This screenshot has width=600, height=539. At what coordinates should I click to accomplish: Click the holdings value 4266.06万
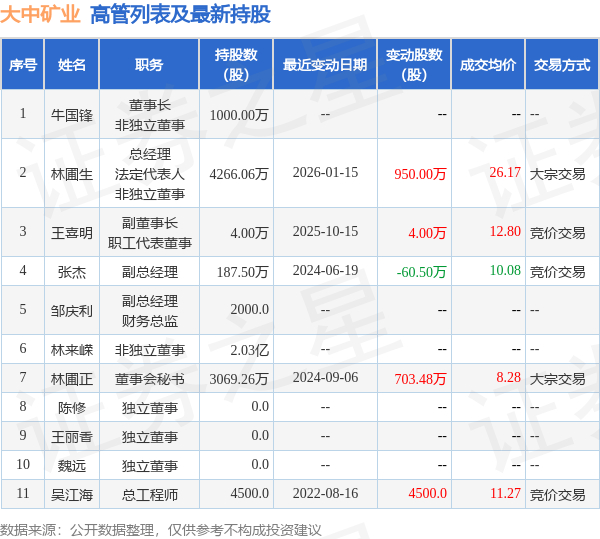(239, 174)
